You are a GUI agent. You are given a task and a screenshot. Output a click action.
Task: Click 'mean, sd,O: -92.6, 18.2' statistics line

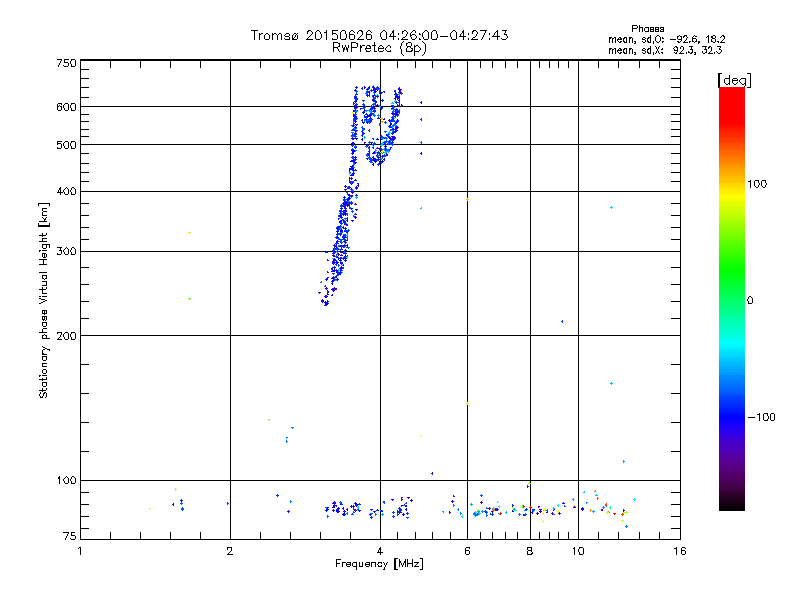point(666,39)
